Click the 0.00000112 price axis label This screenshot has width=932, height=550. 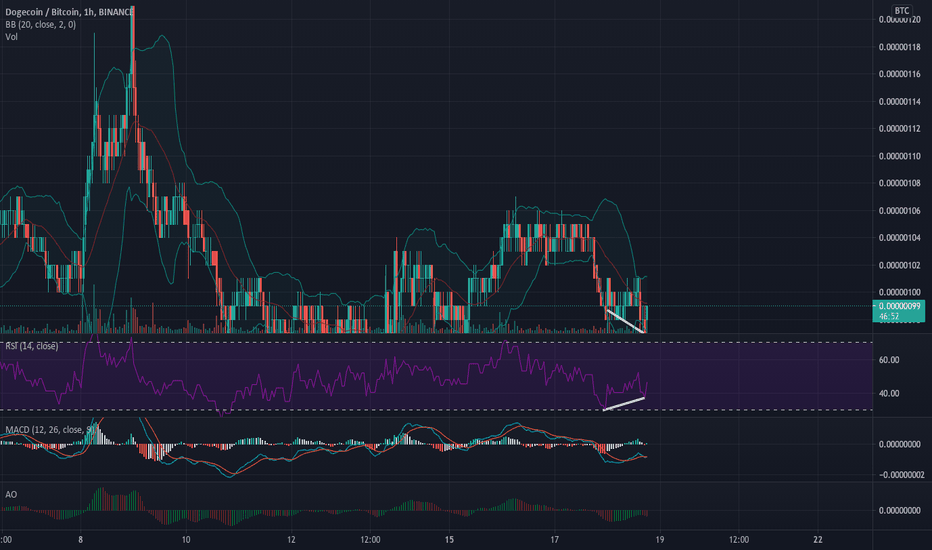coord(899,128)
